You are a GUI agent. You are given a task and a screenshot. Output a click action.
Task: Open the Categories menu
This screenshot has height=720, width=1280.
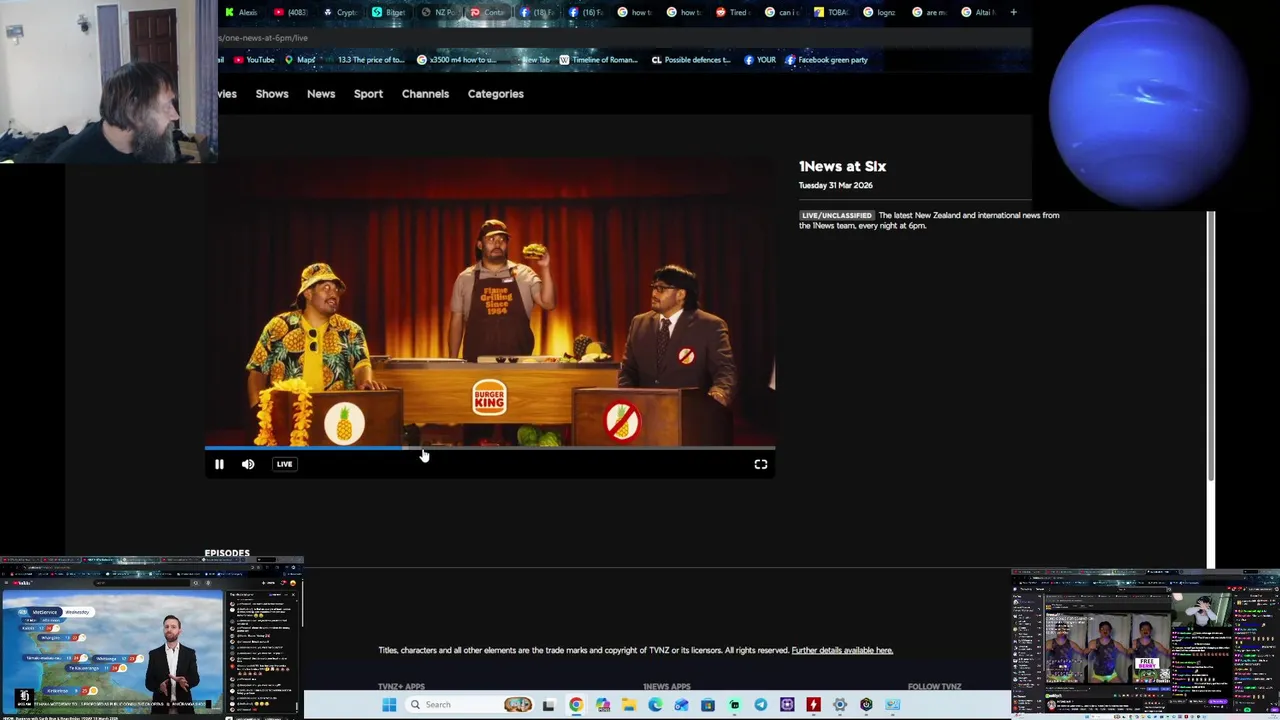(496, 94)
